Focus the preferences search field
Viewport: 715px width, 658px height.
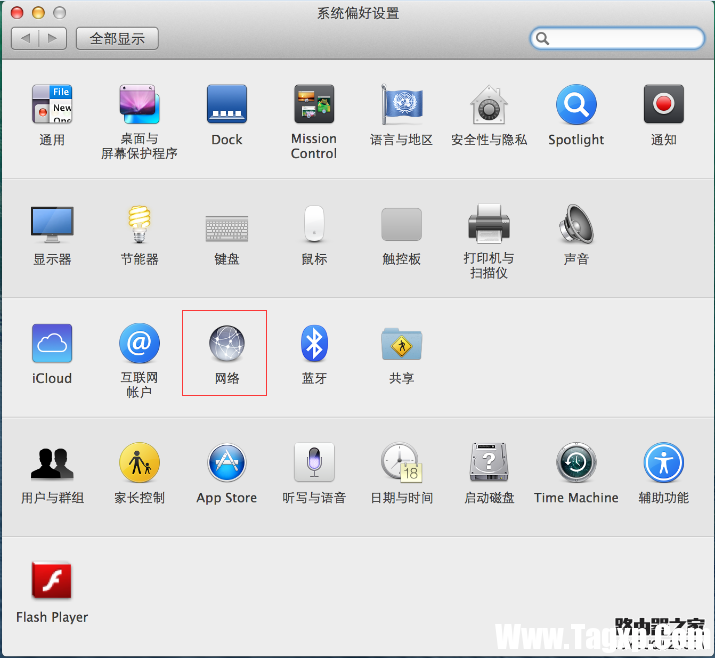coord(617,38)
